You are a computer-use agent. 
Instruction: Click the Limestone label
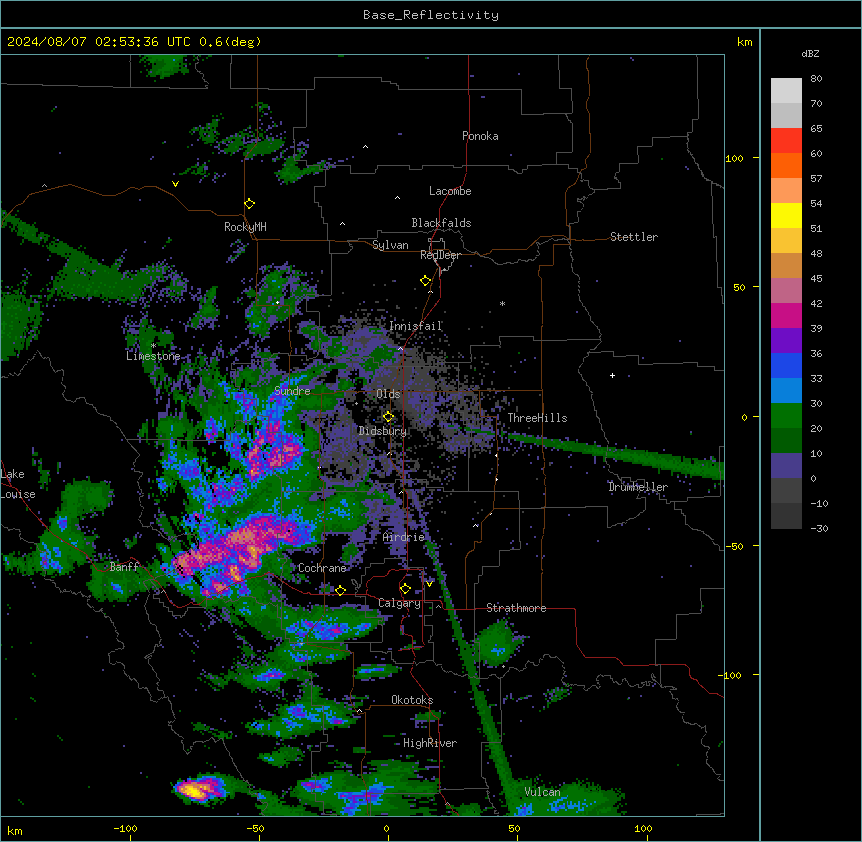(153, 356)
